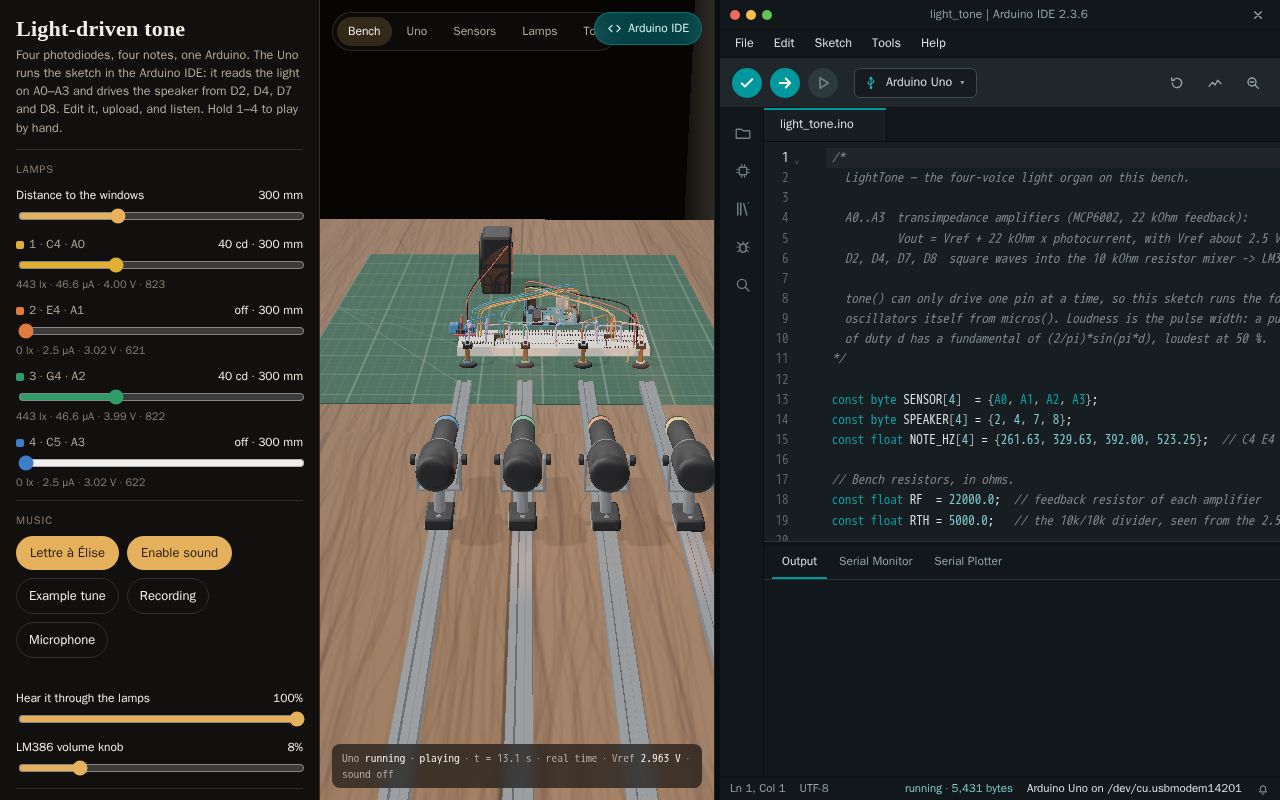This screenshot has width=1280, height=800.
Task: Toggle the Recording option
Action: 168,596
